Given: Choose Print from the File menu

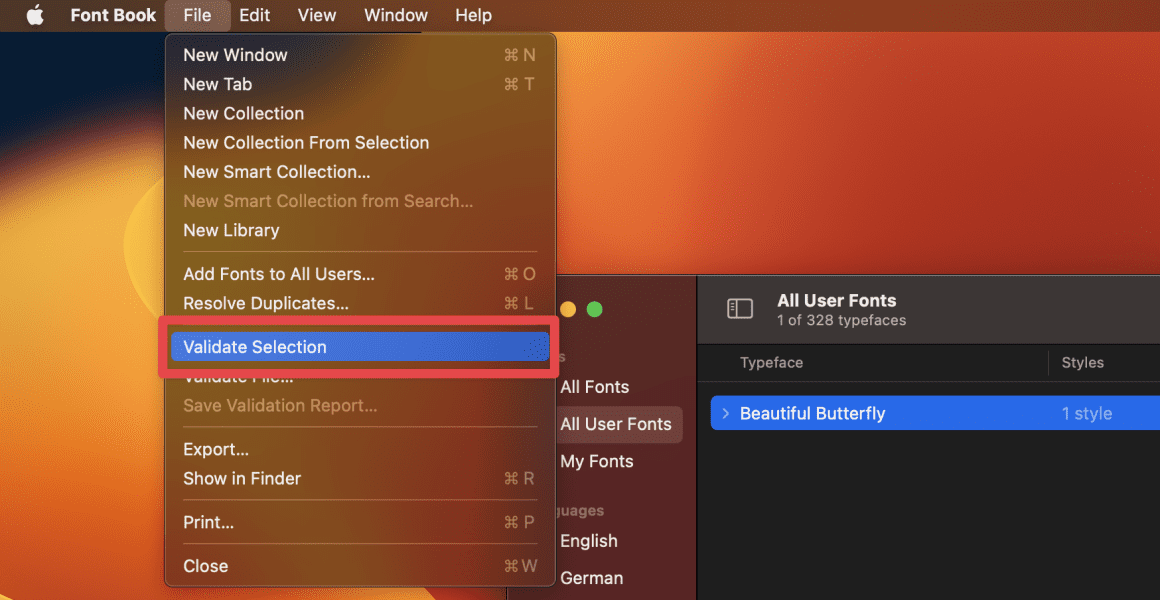Looking at the screenshot, I should 208,522.
